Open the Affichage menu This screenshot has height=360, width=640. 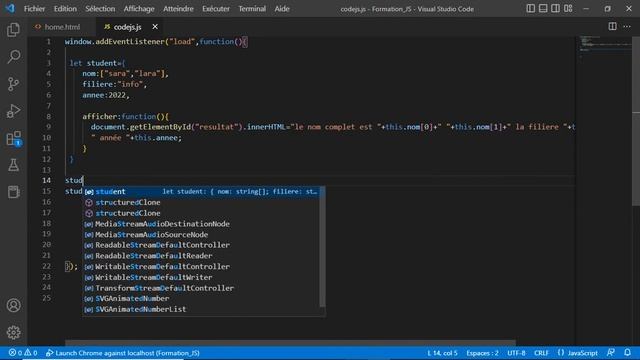point(139,9)
